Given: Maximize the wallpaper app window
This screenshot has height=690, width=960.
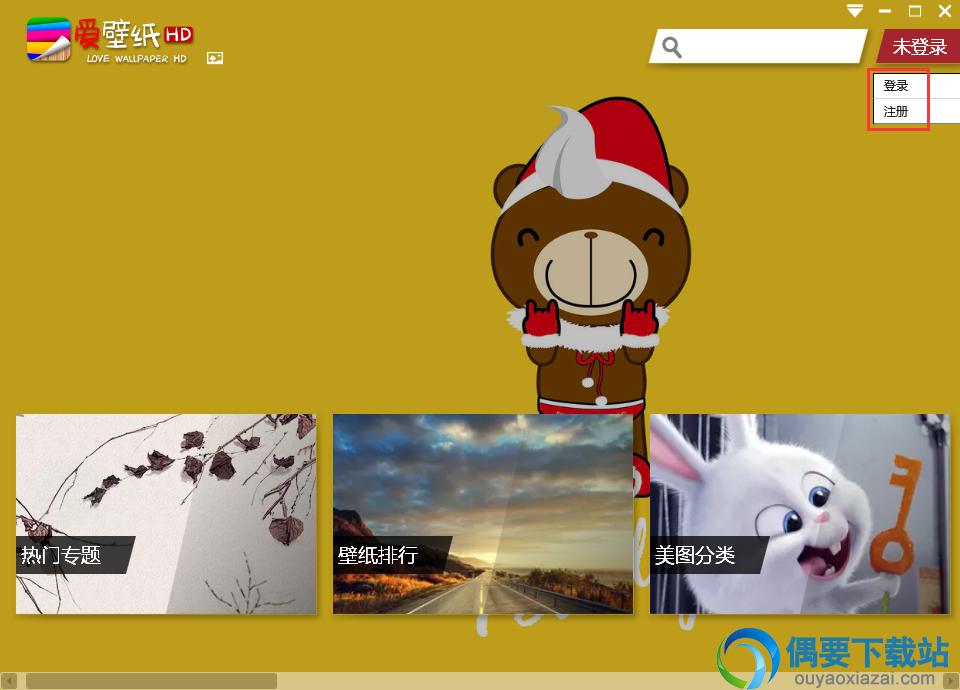Looking at the screenshot, I should [915, 11].
